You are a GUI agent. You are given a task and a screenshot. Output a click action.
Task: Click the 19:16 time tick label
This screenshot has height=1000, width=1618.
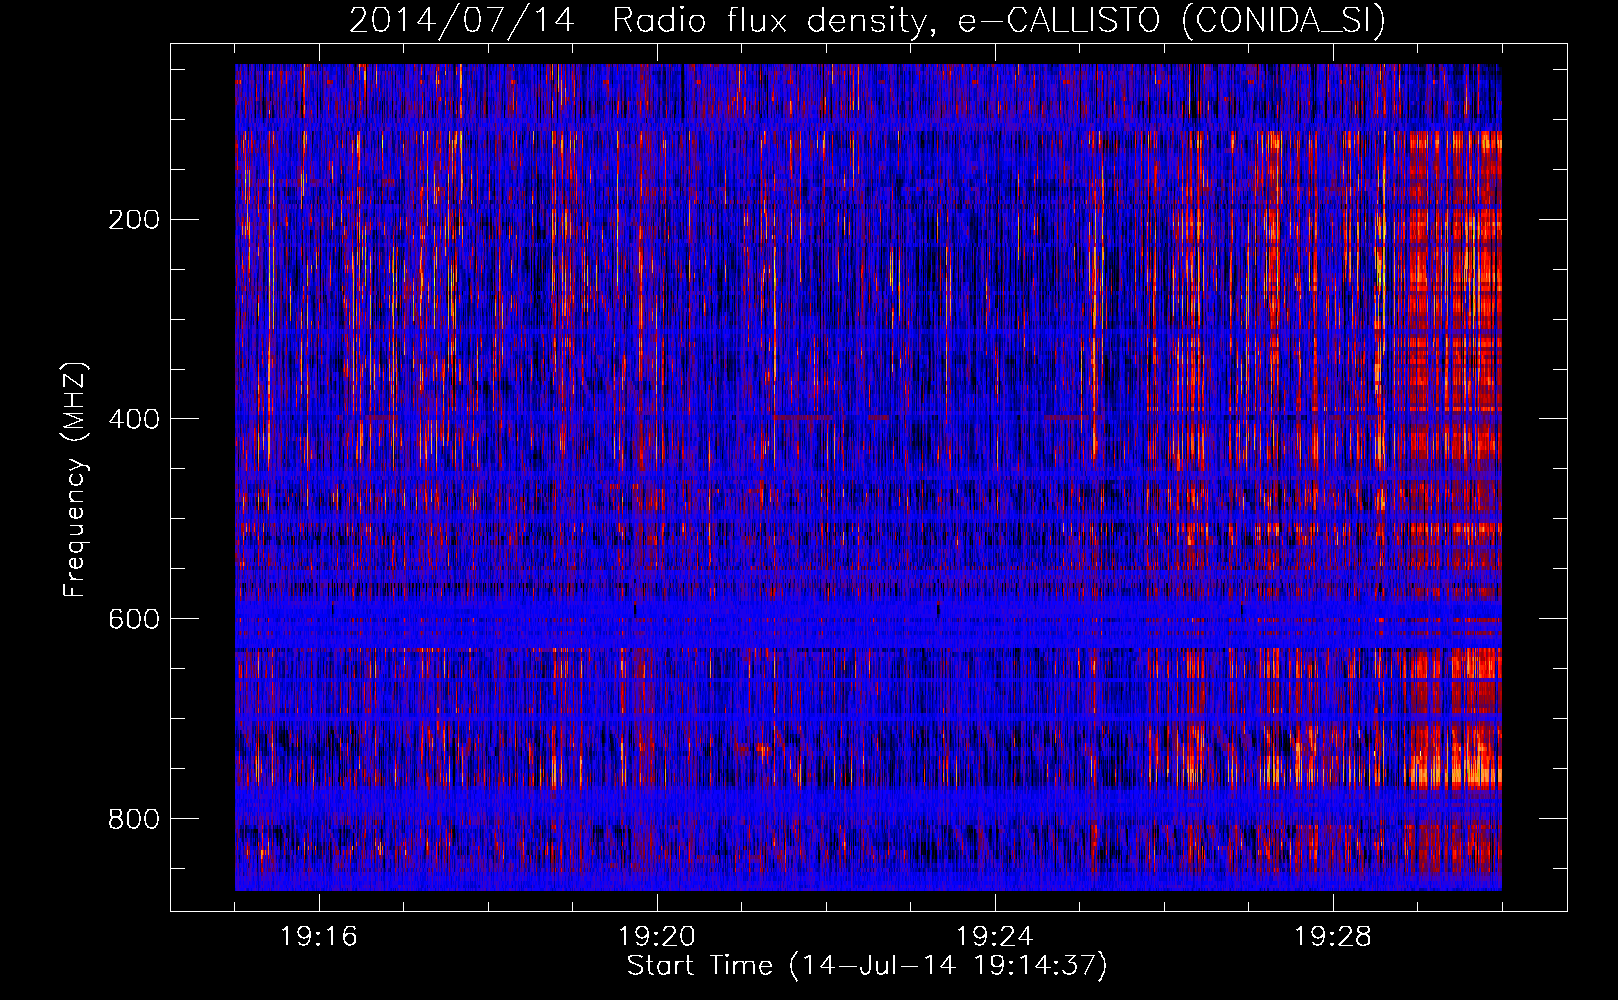pos(319,937)
